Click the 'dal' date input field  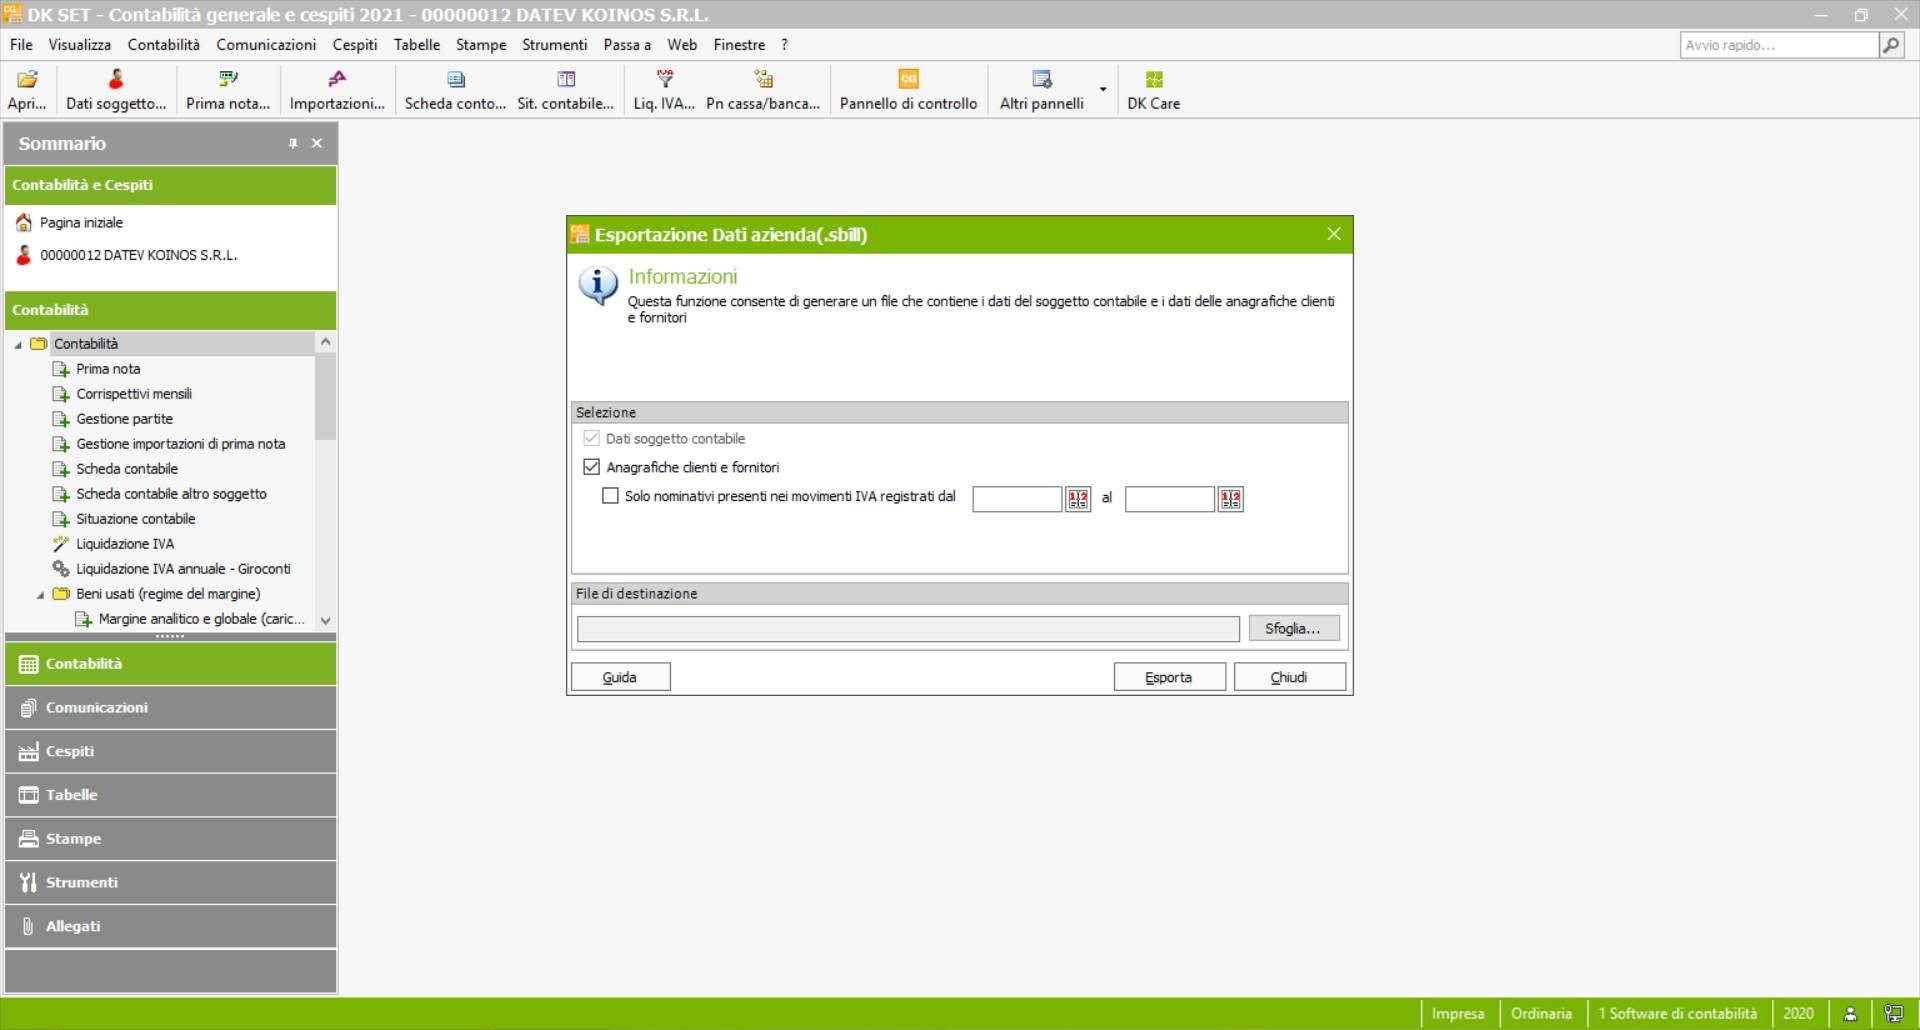click(1017, 499)
